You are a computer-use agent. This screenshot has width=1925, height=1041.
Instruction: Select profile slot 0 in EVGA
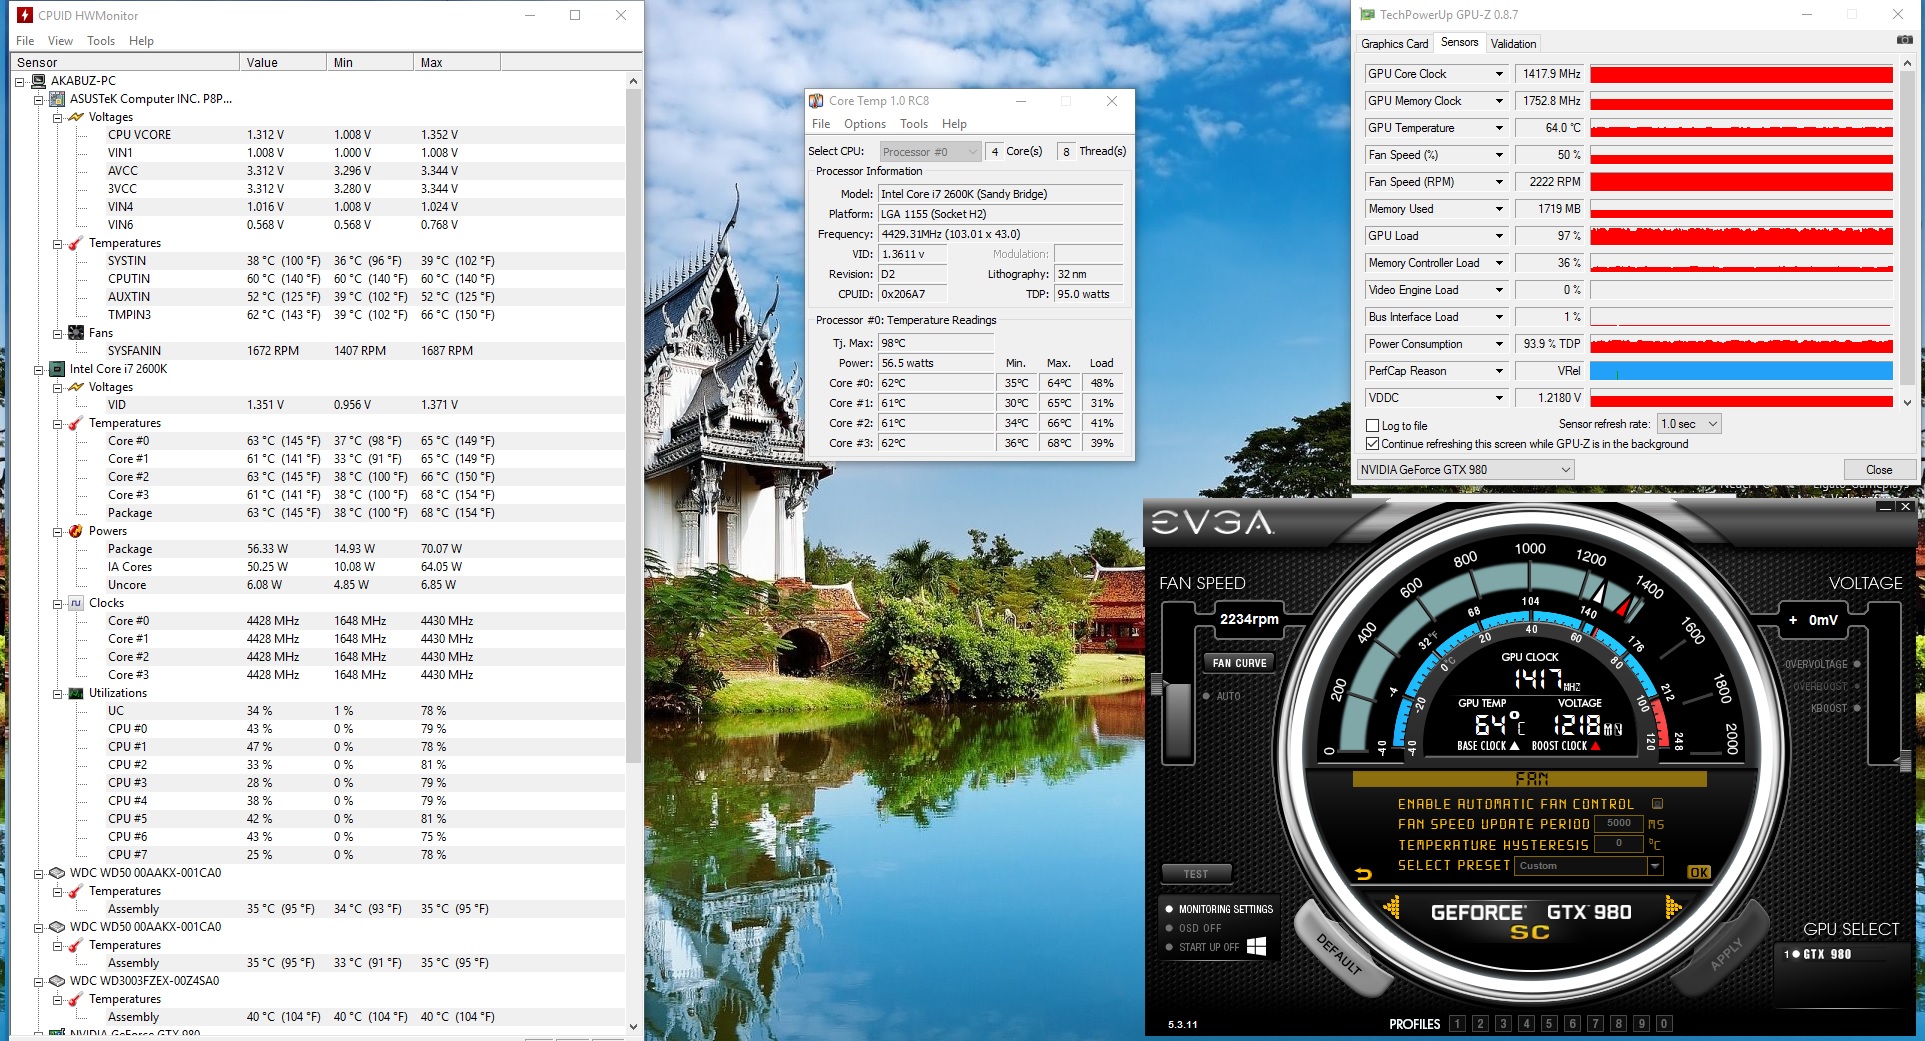1664,1023
